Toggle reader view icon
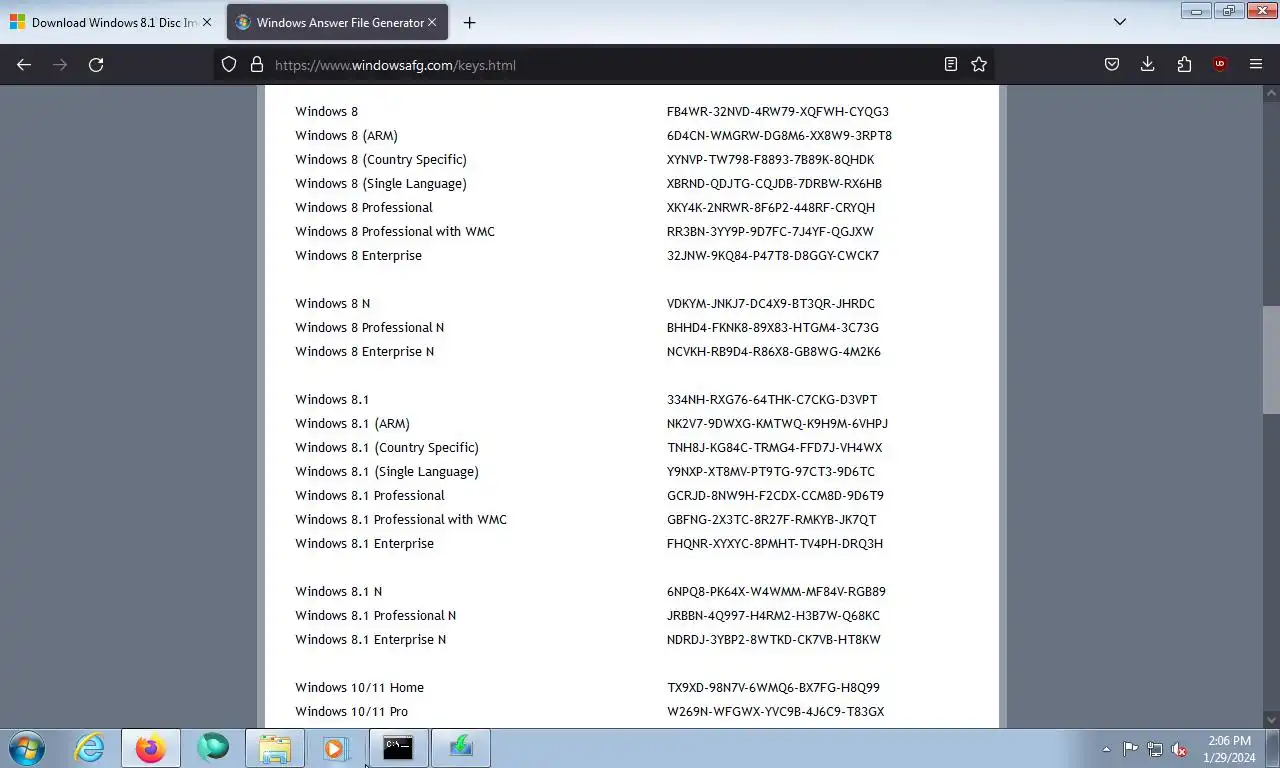 (951, 64)
